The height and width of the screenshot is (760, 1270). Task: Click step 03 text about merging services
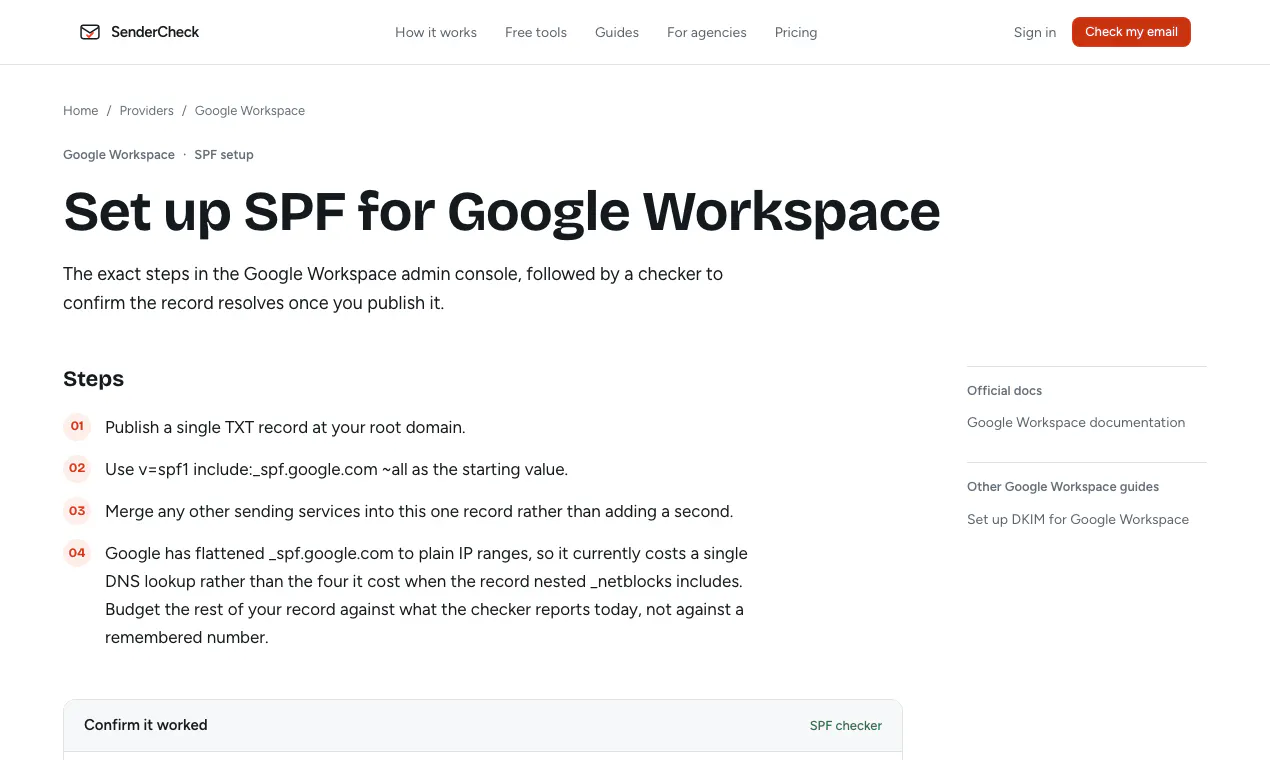coord(419,512)
